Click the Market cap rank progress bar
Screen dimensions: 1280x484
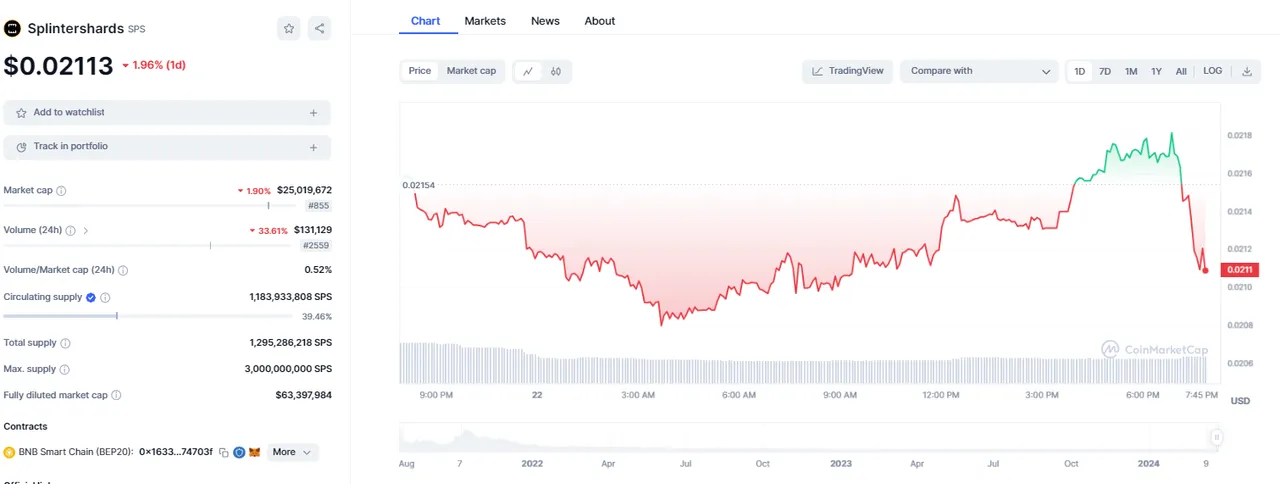(150, 206)
